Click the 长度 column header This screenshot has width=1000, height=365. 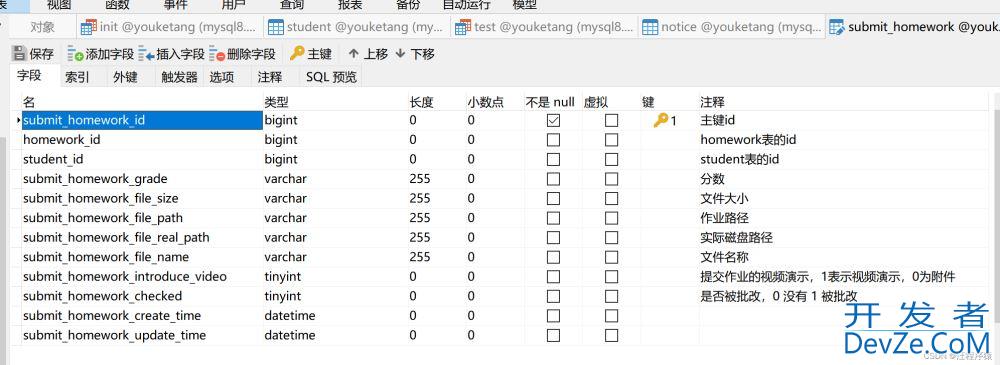coord(422,102)
